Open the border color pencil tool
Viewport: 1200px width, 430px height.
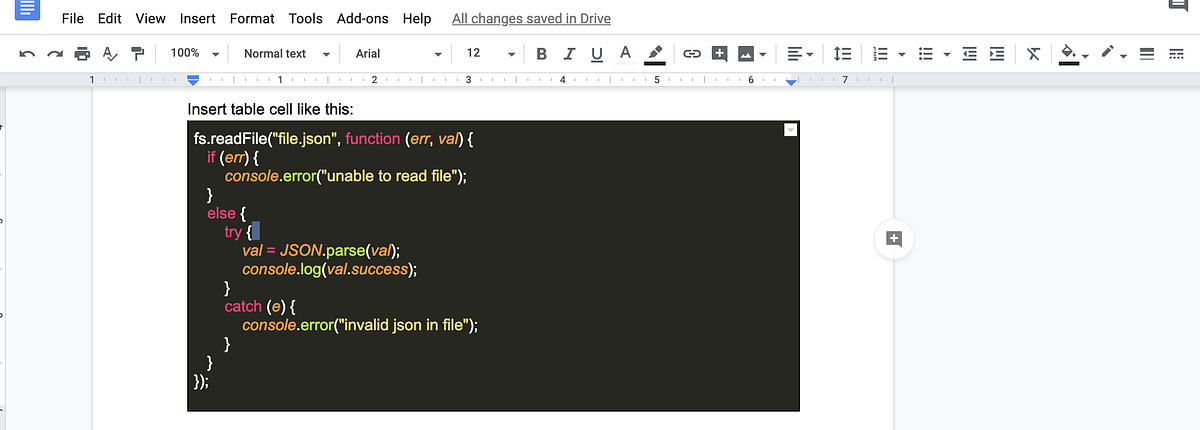click(1108, 54)
